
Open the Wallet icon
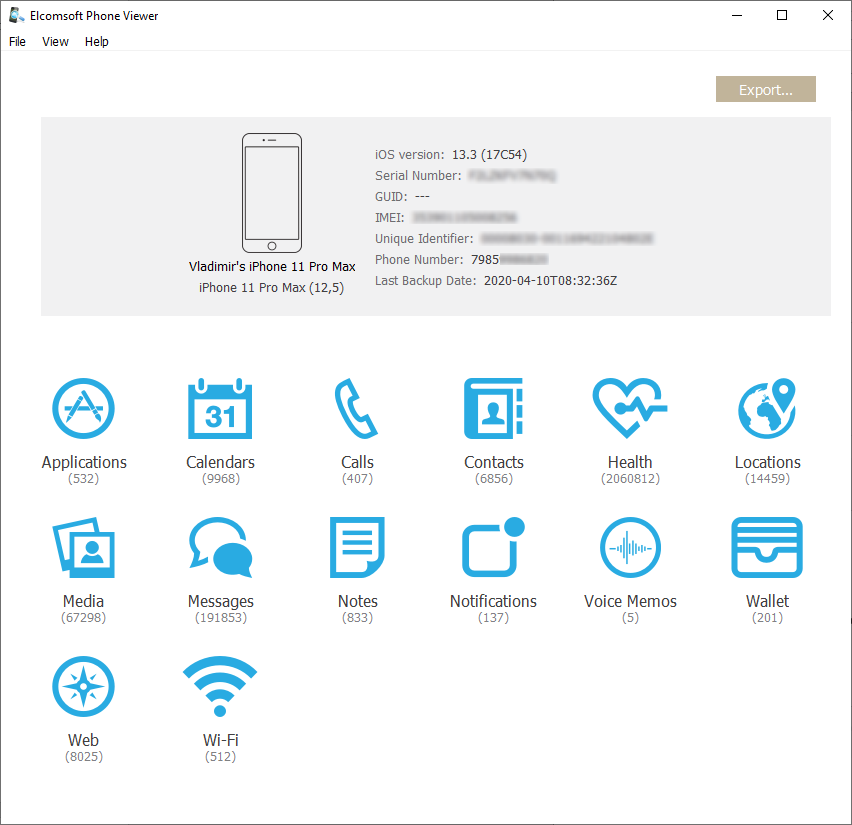(767, 548)
